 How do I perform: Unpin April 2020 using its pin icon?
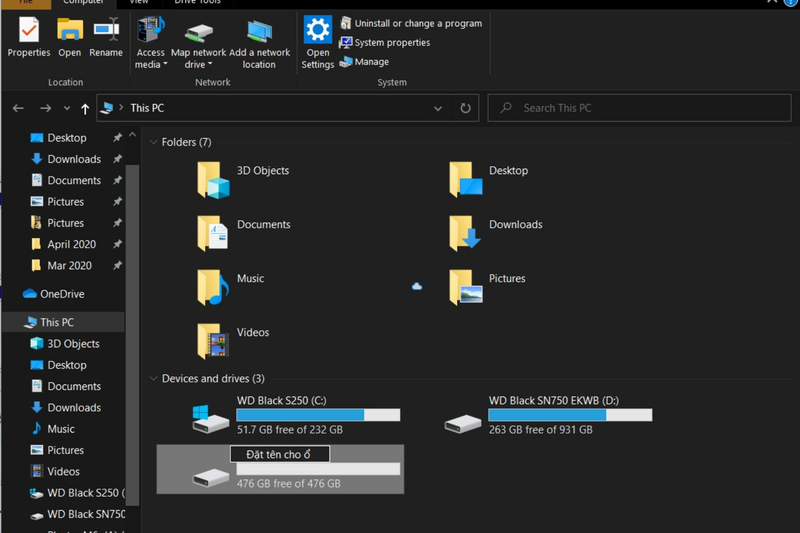tap(117, 244)
